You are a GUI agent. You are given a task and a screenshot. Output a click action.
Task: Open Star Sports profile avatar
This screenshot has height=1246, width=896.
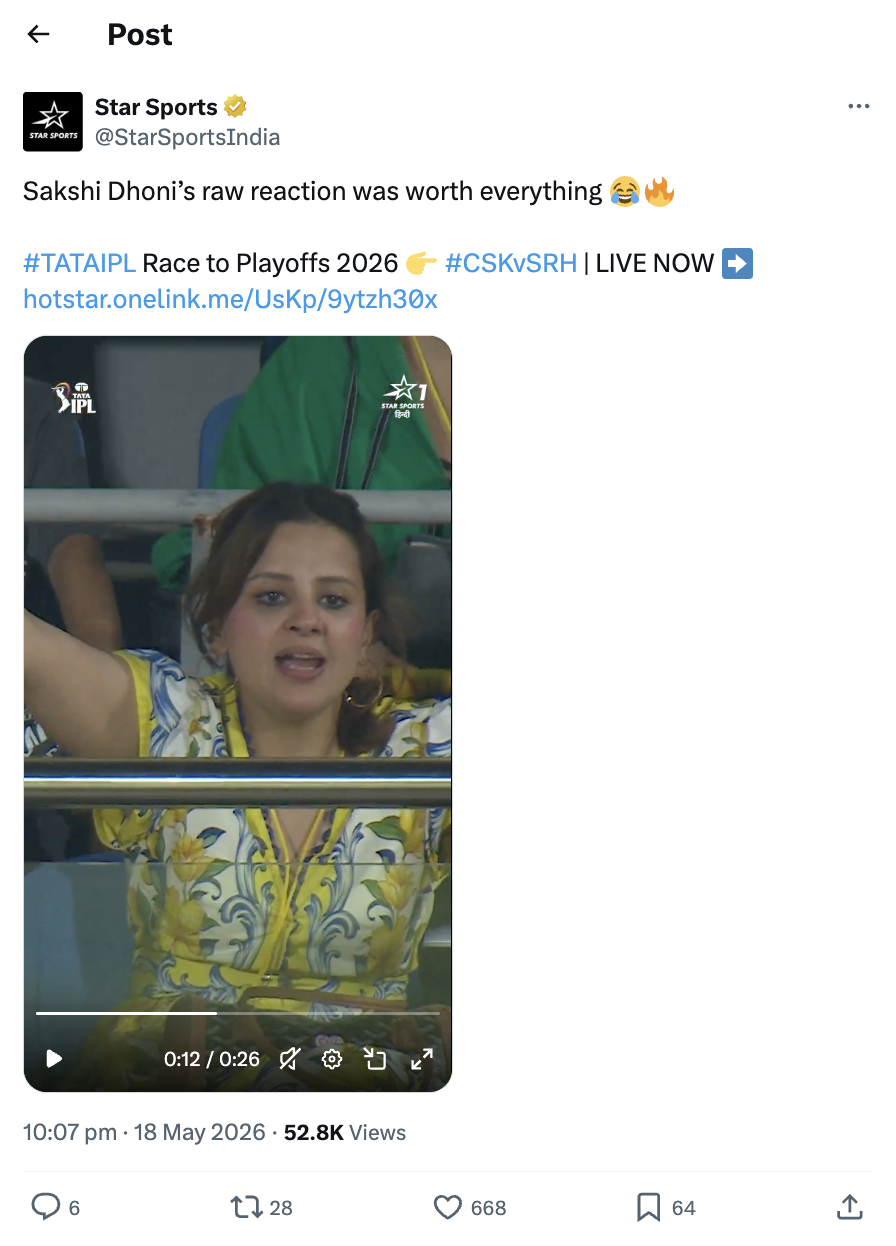(53, 122)
